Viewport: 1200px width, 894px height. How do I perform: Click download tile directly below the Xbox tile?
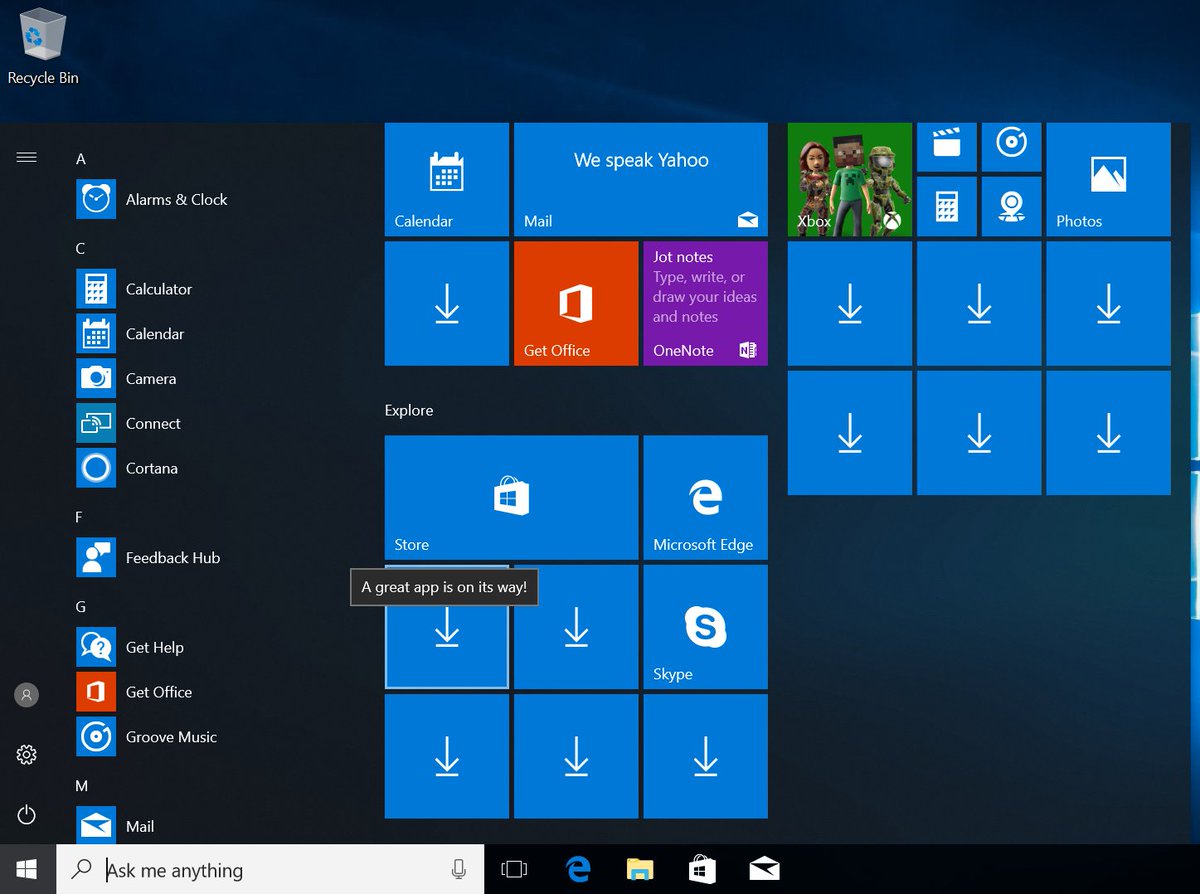tap(850, 303)
